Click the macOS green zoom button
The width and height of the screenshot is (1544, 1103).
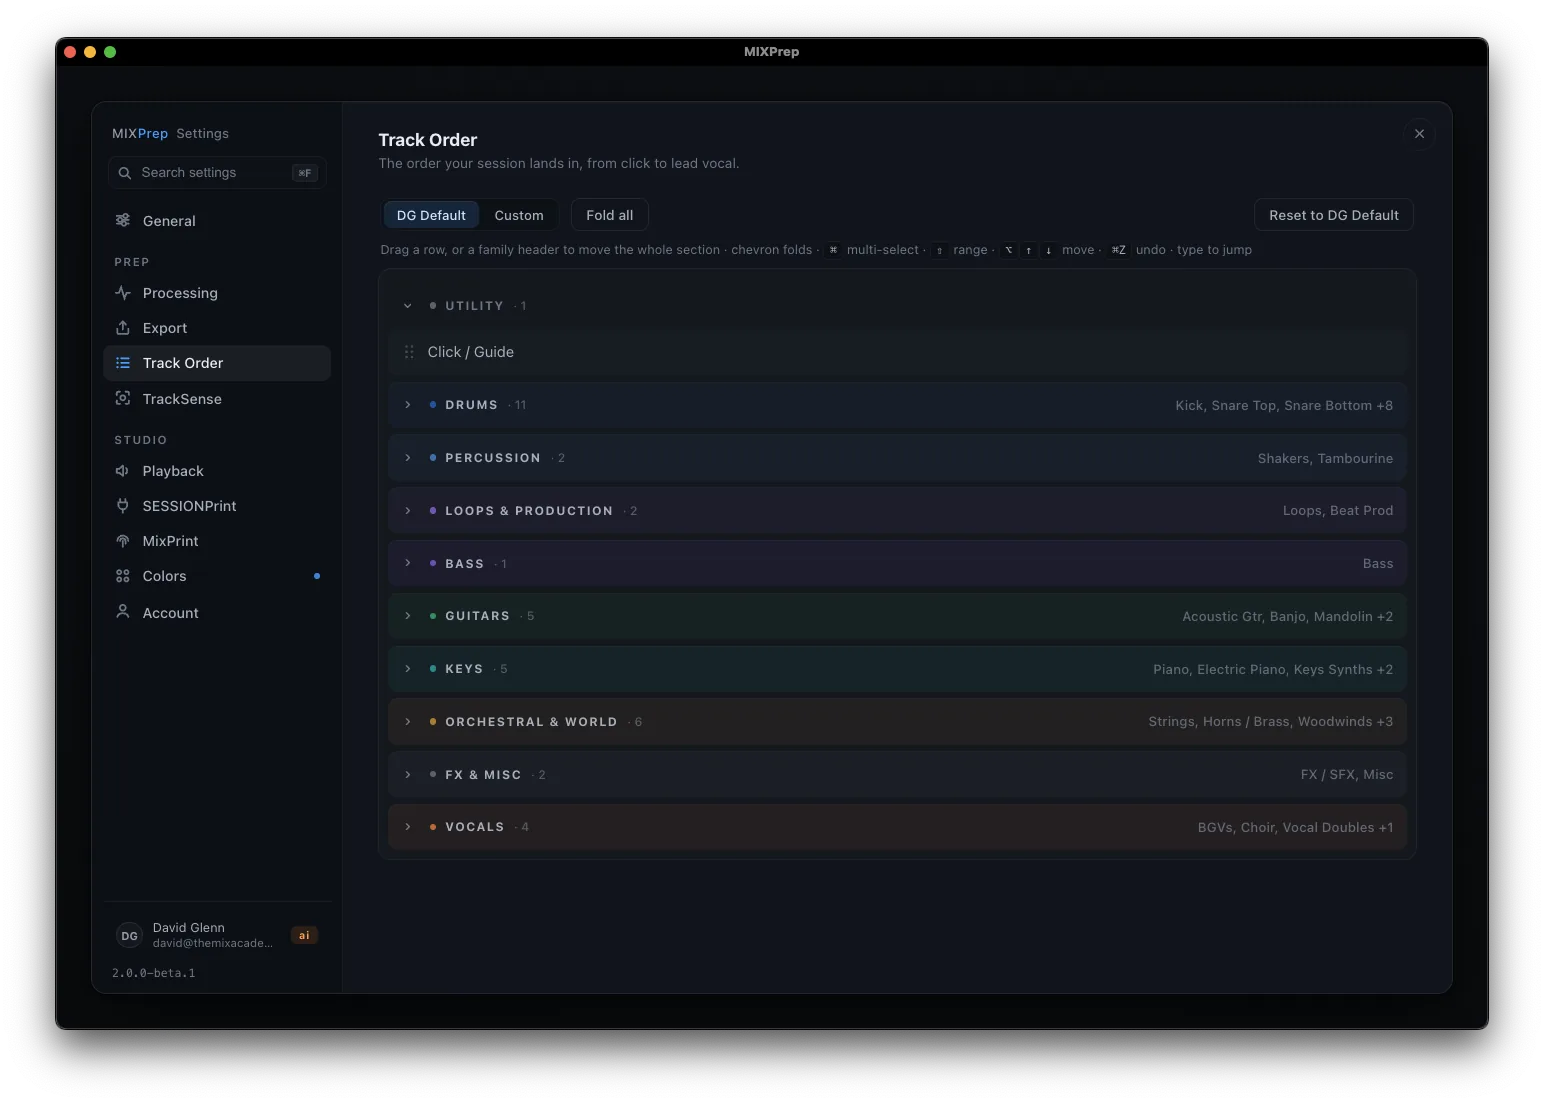[x=110, y=52]
